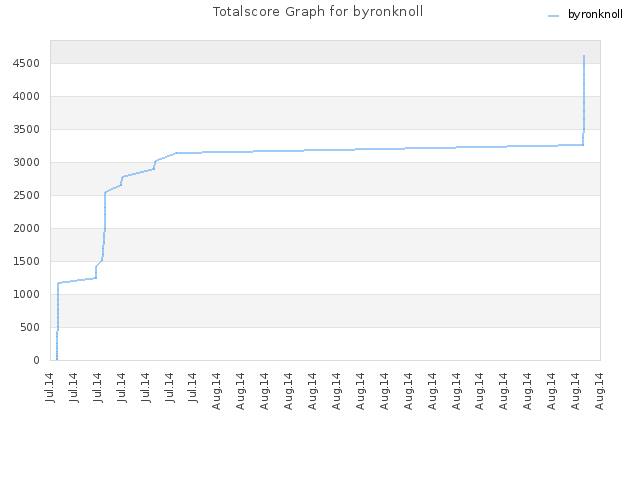This screenshot has width=640, height=480.
Task: Click the first Aug.14 x-axis label
Action: click(x=216, y=391)
